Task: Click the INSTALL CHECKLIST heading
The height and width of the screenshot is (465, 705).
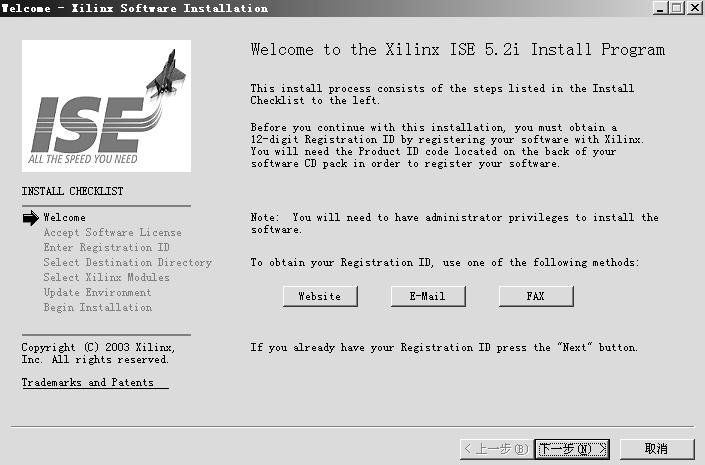Action: pyautogui.click(x=72, y=191)
